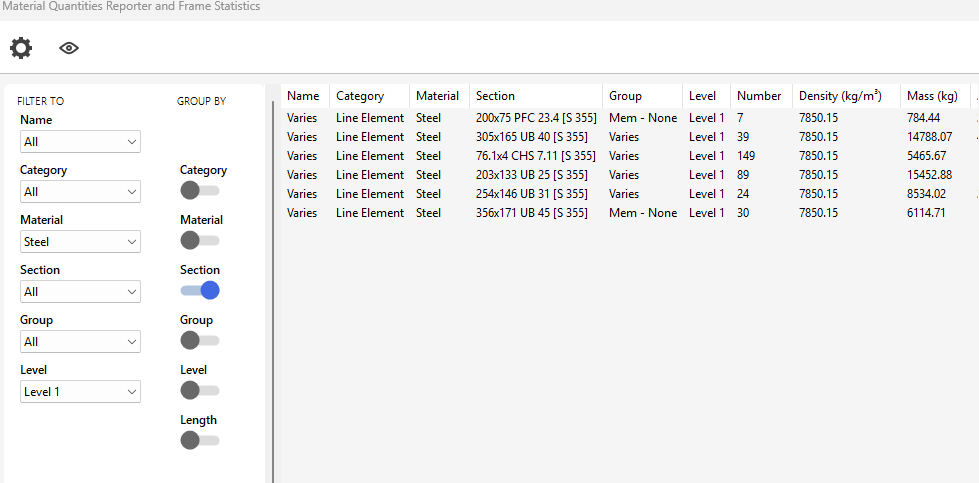
Task: Open the Section filter dropdown
Action: (x=81, y=291)
